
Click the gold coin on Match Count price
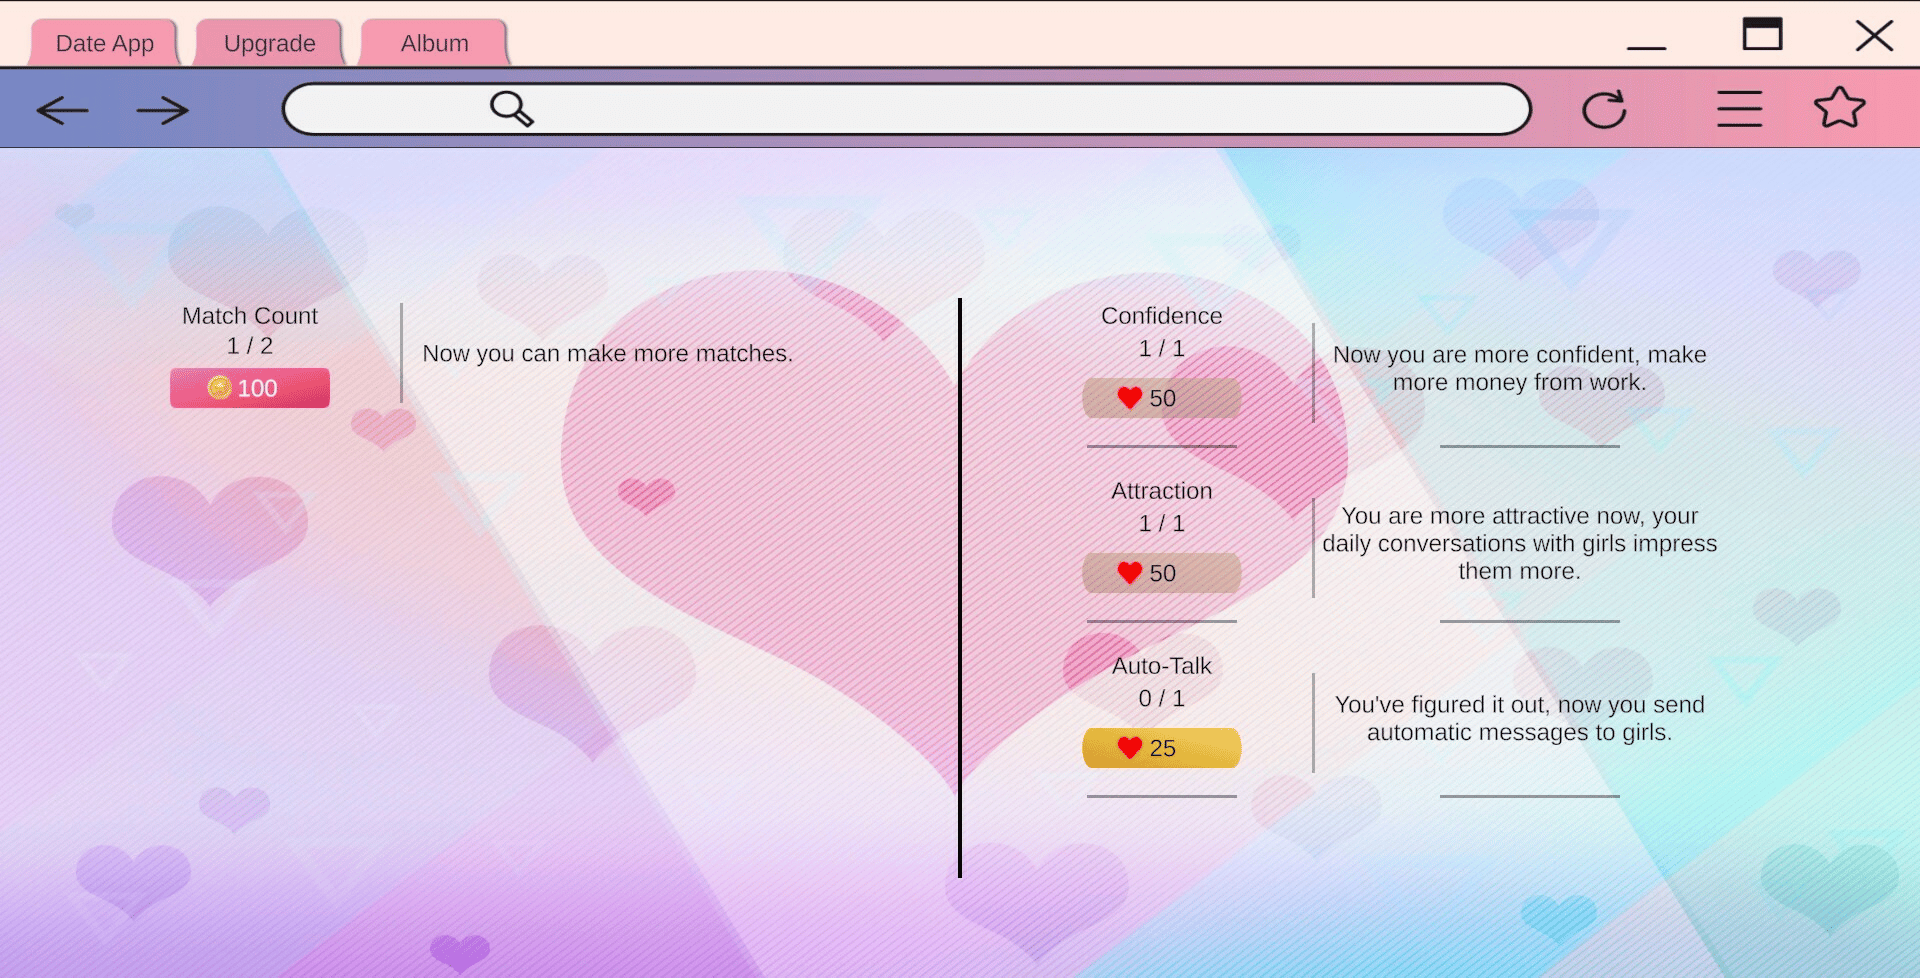pos(219,388)
